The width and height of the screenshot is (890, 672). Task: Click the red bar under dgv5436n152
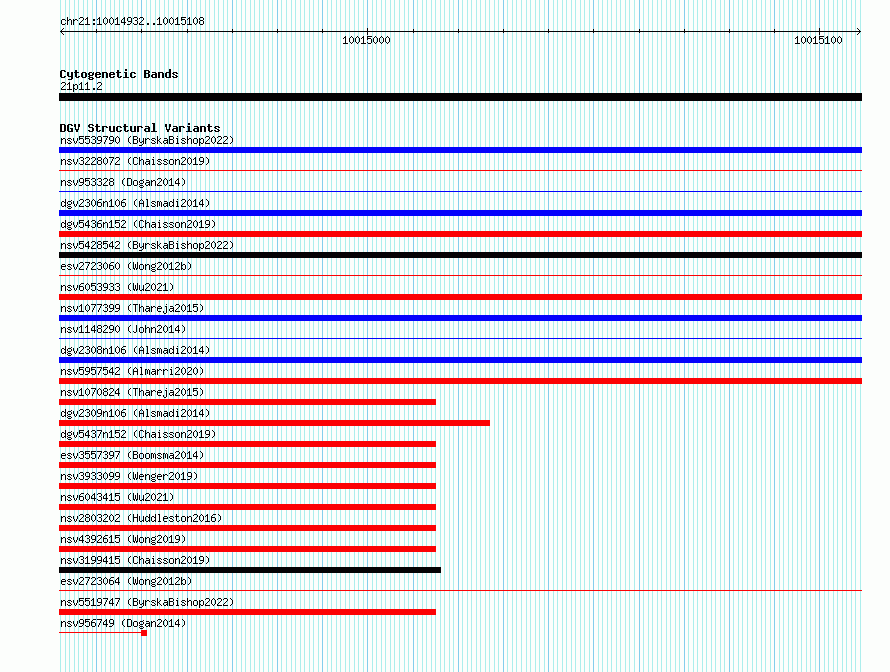460,234
